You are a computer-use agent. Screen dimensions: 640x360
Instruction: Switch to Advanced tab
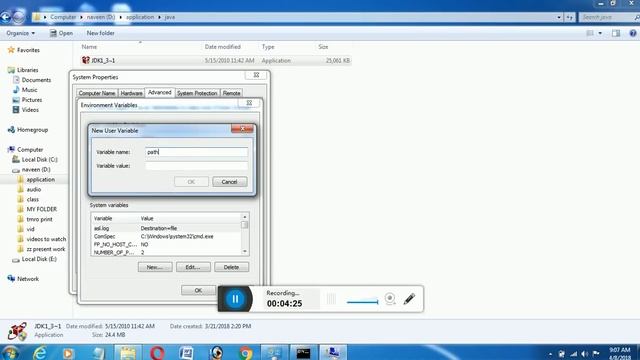[x=160, y=93]
